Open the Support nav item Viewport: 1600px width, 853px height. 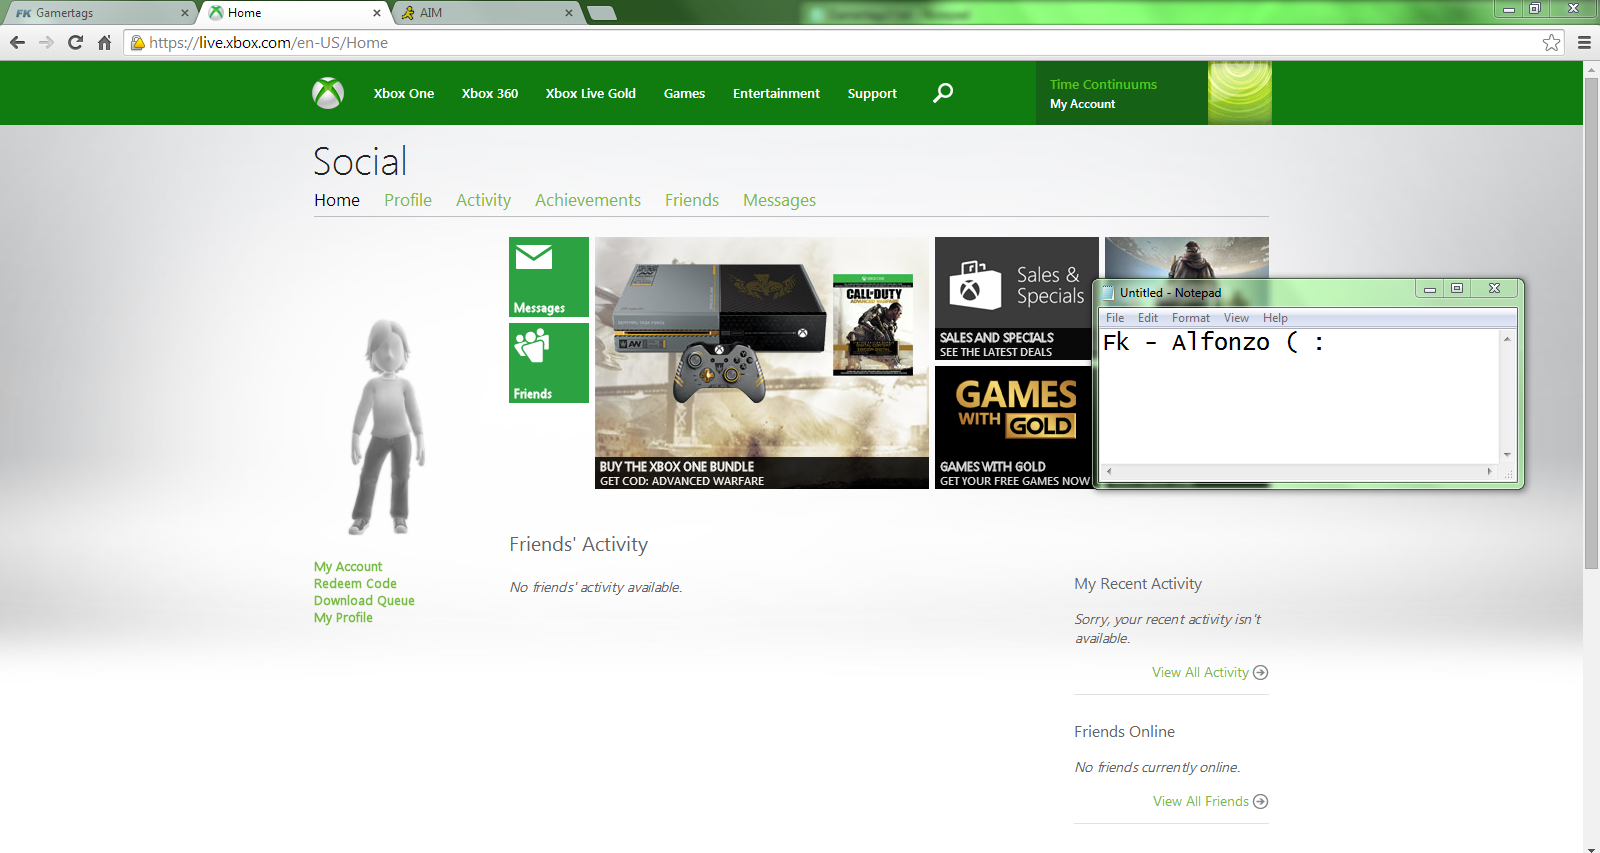pyautogui.click(x=872, y=93)
